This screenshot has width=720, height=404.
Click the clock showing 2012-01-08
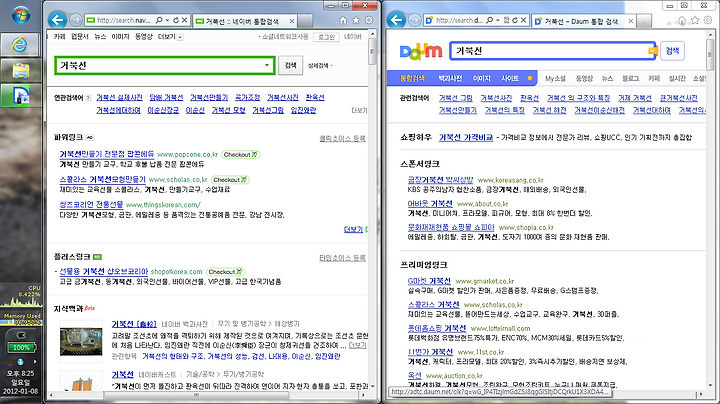21,382
